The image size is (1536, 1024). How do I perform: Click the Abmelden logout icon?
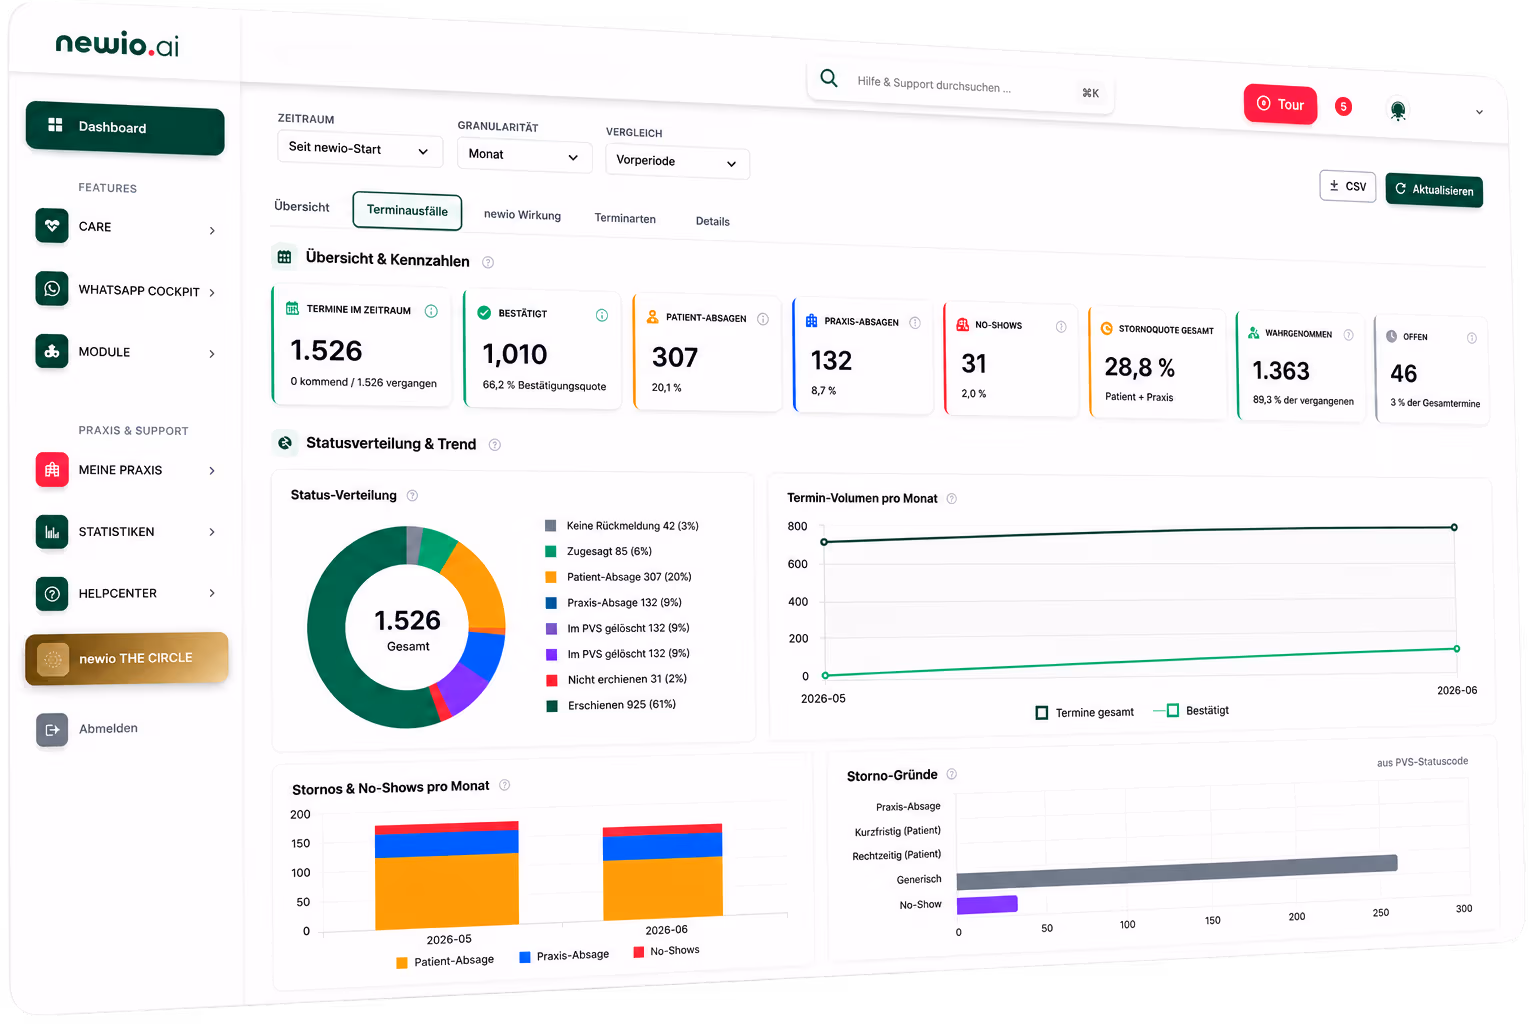point(52,730)
